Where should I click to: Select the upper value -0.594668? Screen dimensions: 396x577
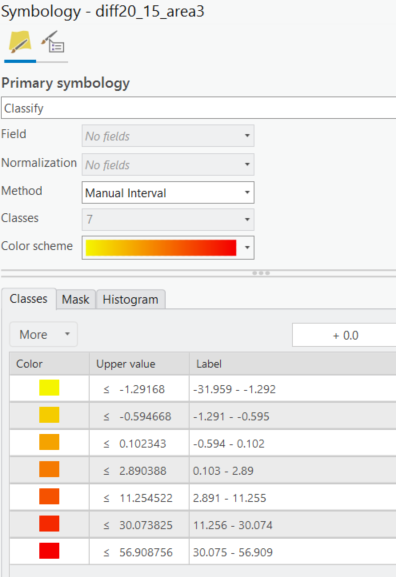145,417
